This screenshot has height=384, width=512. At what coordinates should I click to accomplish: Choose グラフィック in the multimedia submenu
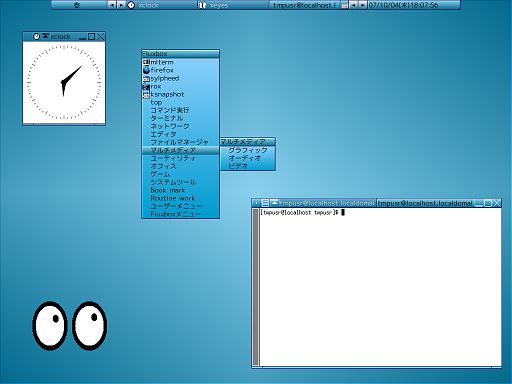point(248,150)
